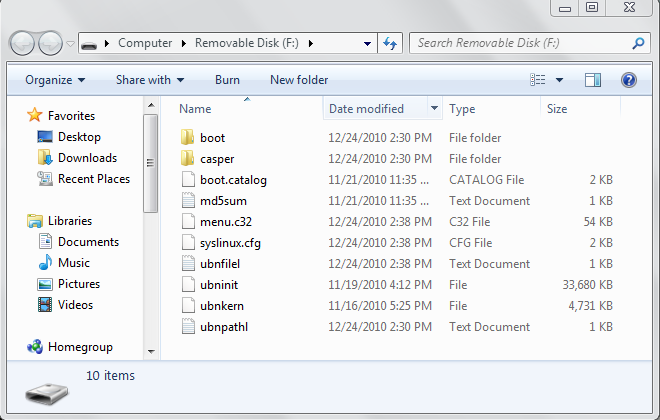Click the Forward navigation arrow button
Image resolution: width=660 pixels, height=420 pixels.
click(51, 43)
